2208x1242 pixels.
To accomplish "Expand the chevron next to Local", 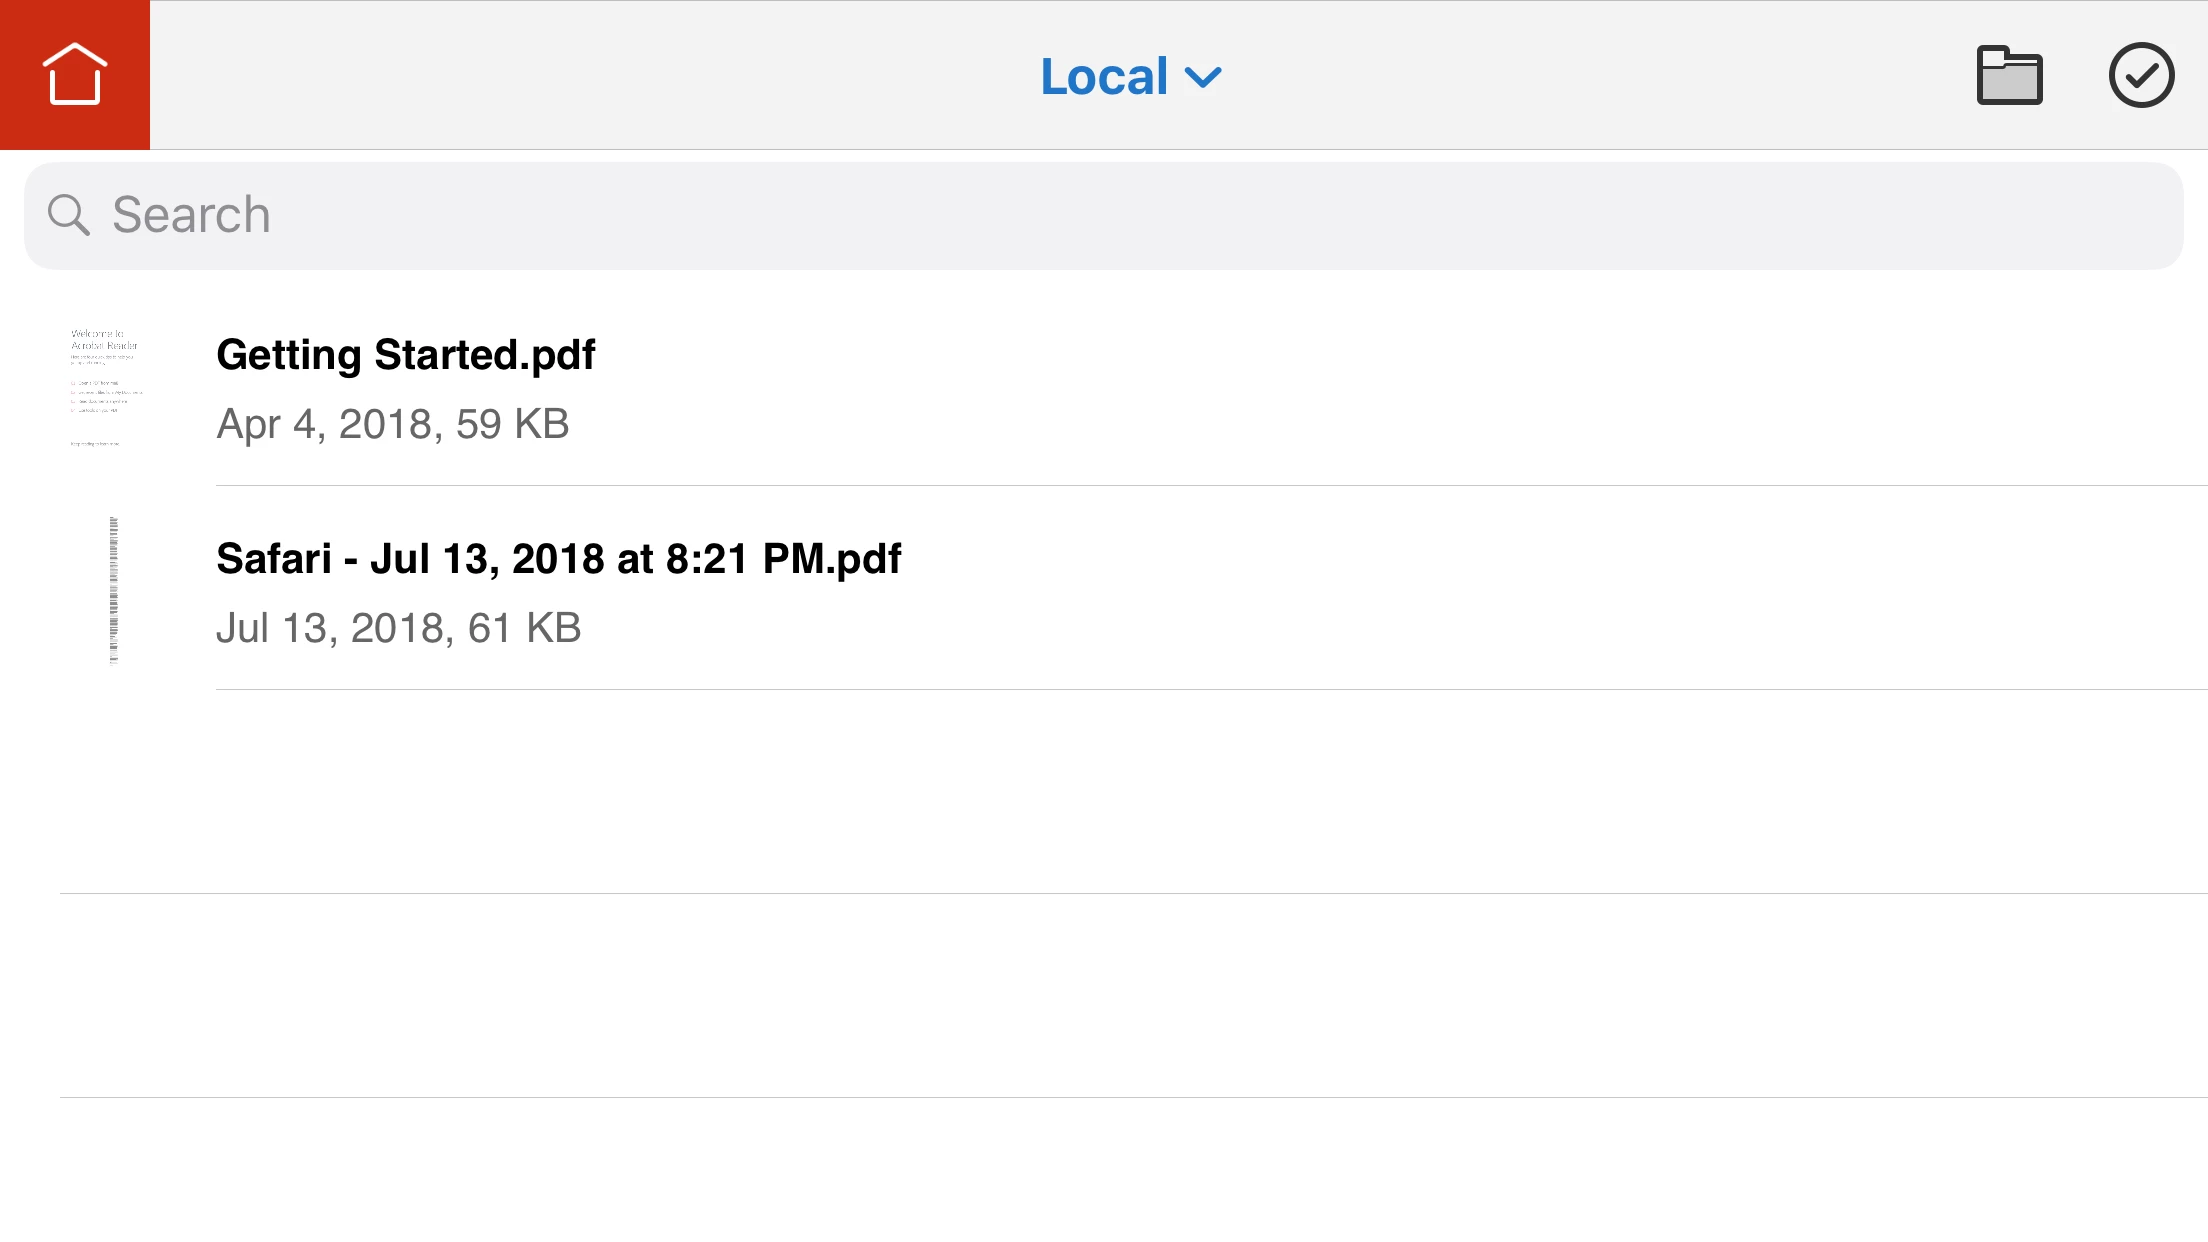I will [x=1203, y=78].
